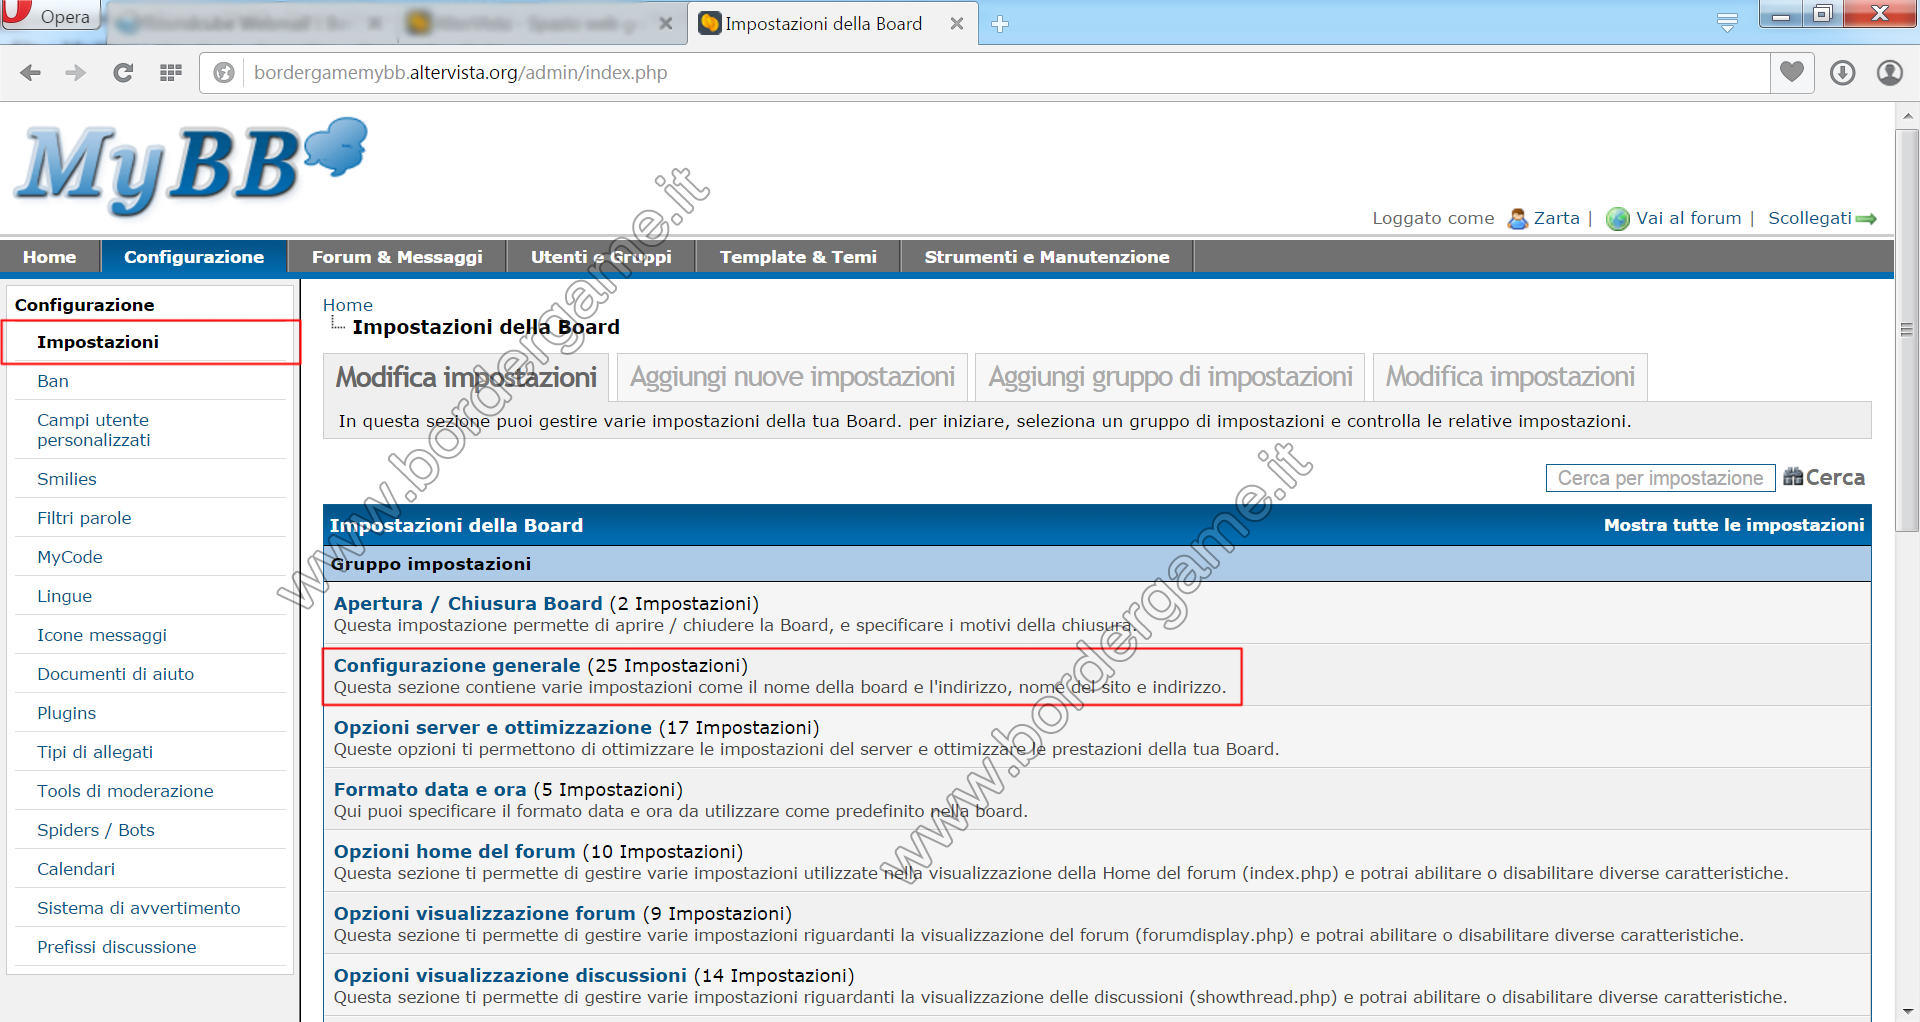Open a new tab with the plus button
This screenshot has height=1022, width=1920.
tap(1000, 24)
